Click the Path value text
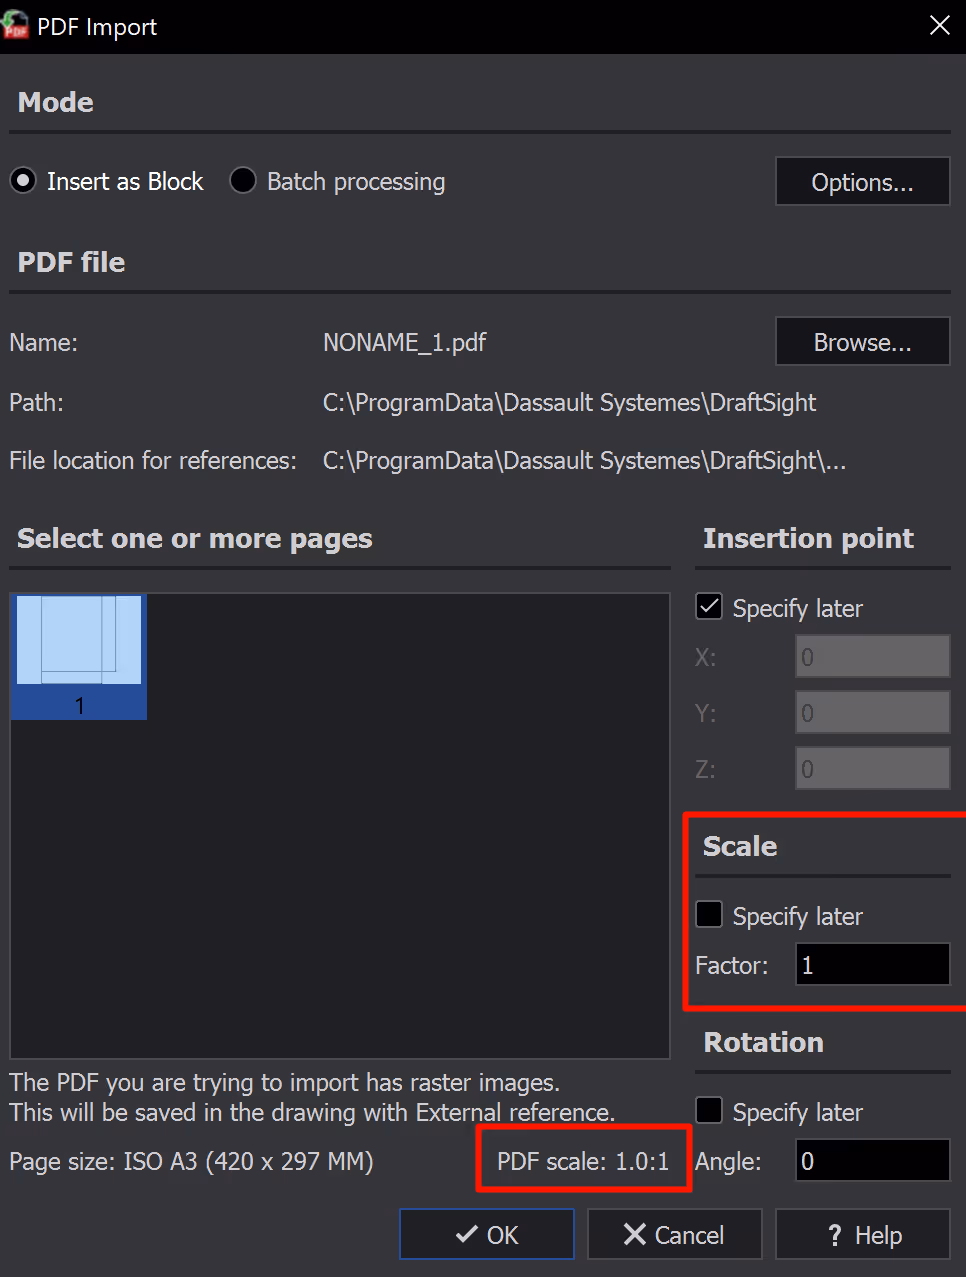Viewport: 966px width, 1277px height. 569,403
